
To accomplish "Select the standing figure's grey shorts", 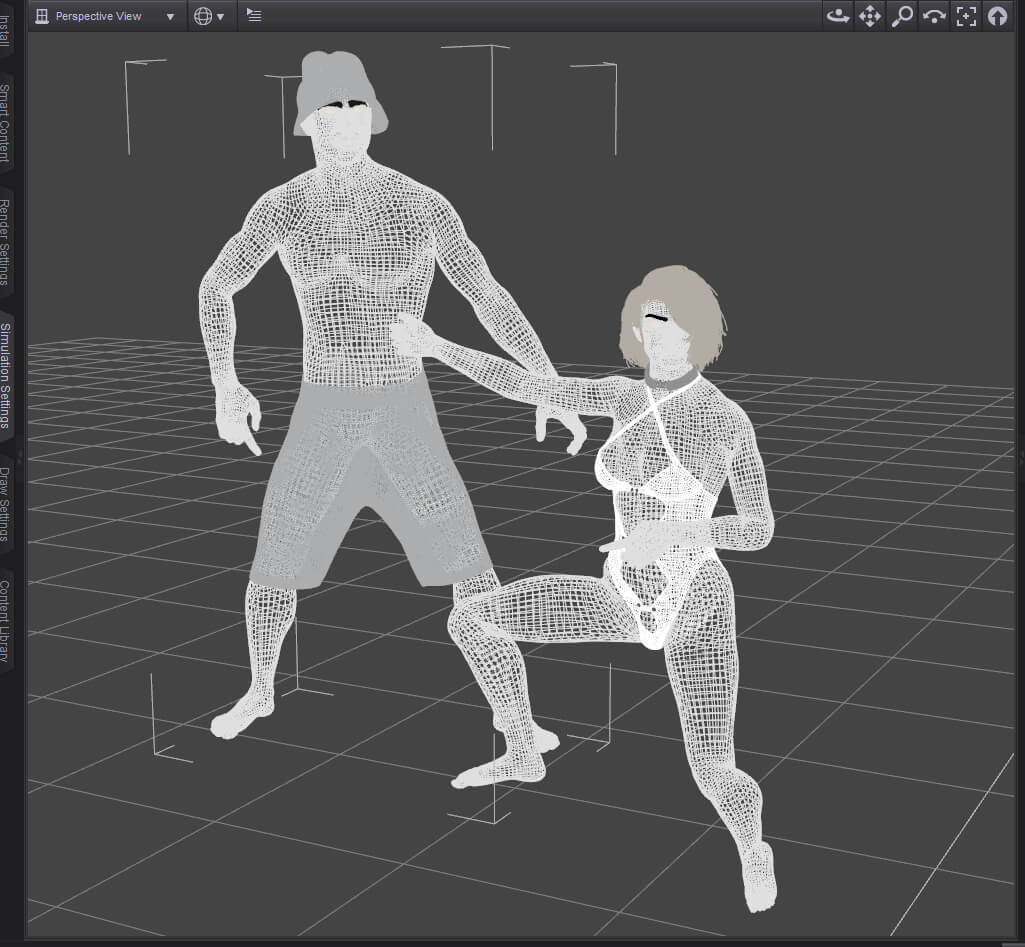I will (x=369, y=484).
